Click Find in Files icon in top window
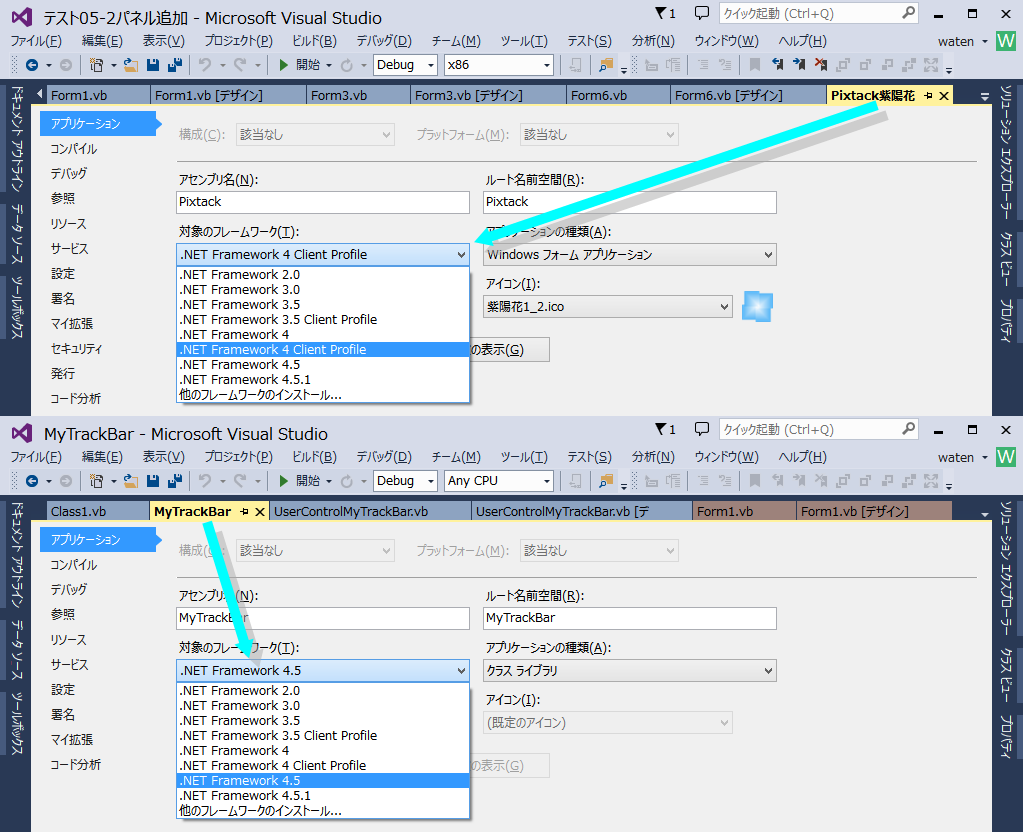1024x832 pixels. tap(606, 65)
